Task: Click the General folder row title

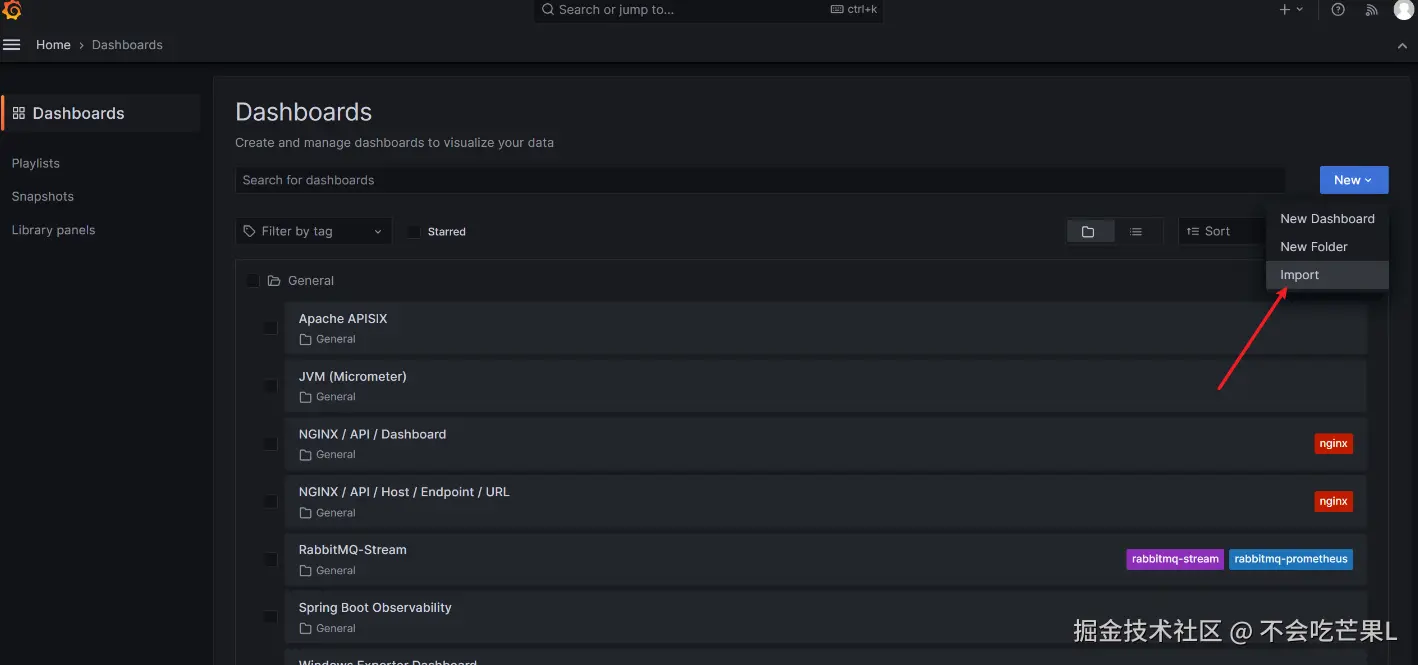Action: tap(311, 281)
